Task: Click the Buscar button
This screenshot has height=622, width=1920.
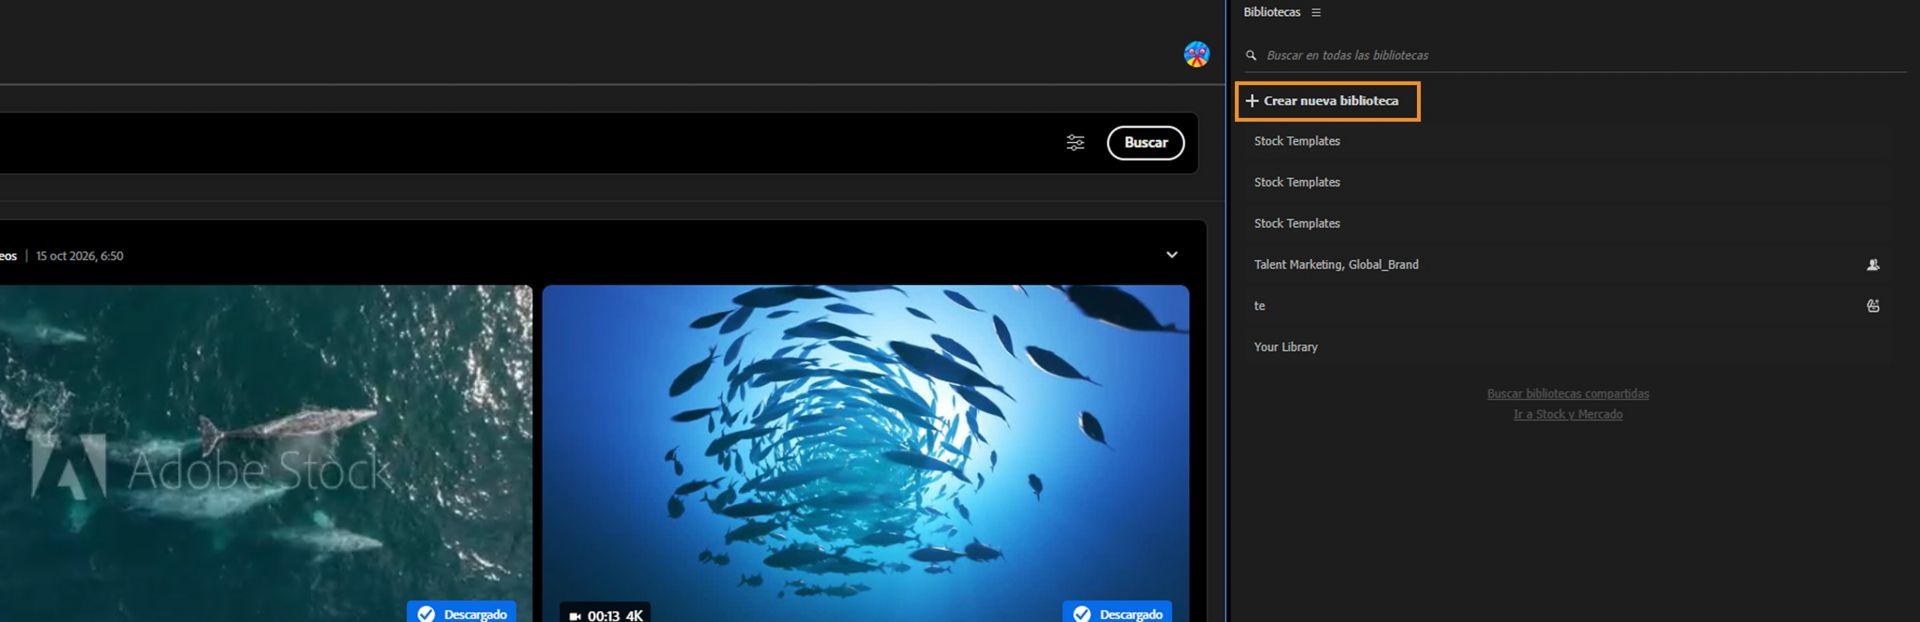Action: [1146, 143]
